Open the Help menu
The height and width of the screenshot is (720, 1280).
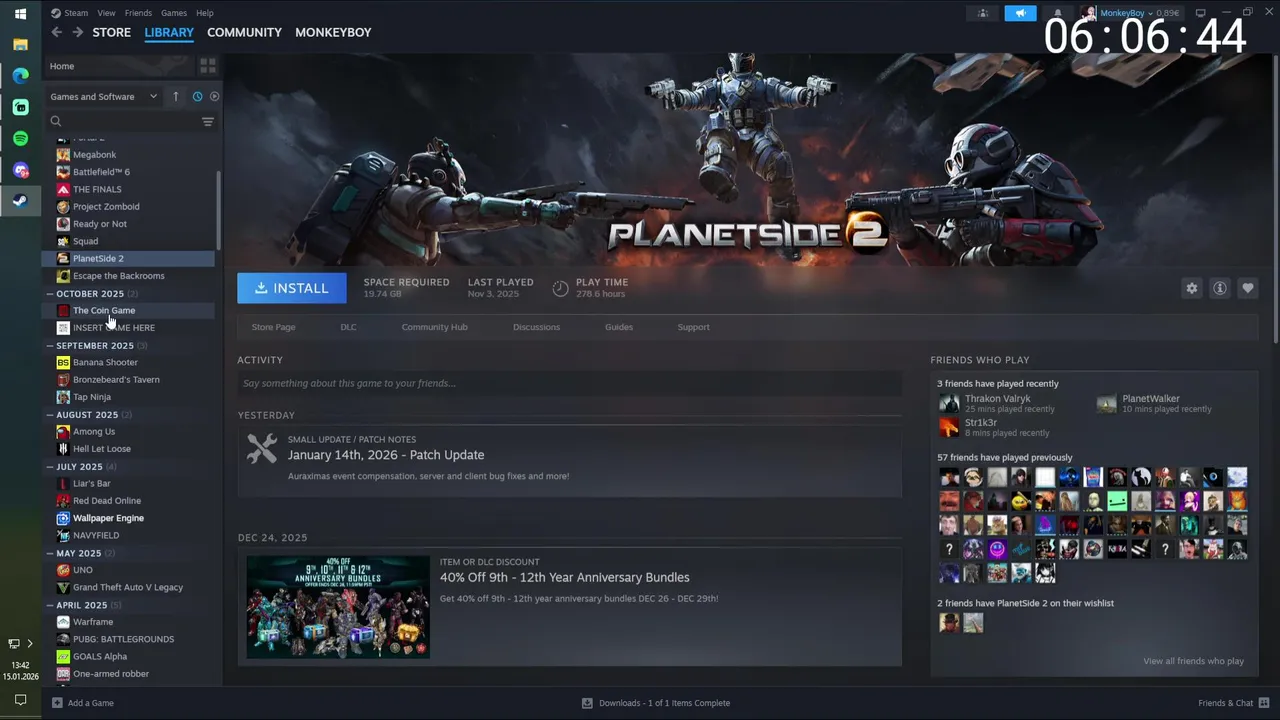point(205,13)
